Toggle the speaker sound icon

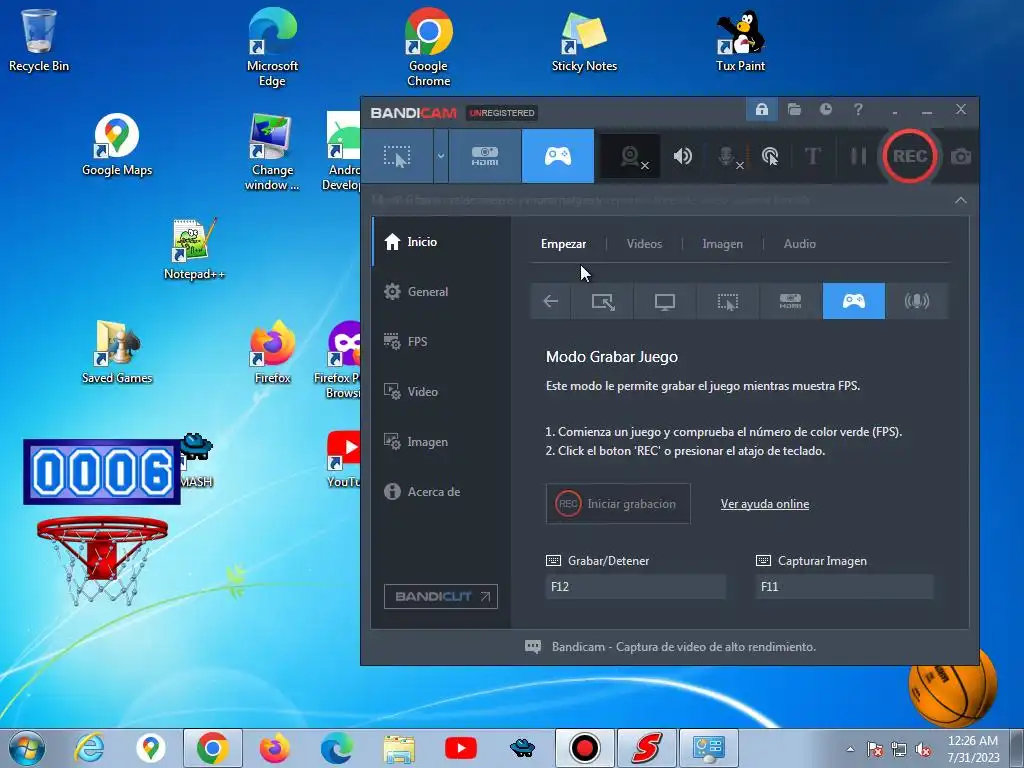pyautogui.click(x=682, y=156)
